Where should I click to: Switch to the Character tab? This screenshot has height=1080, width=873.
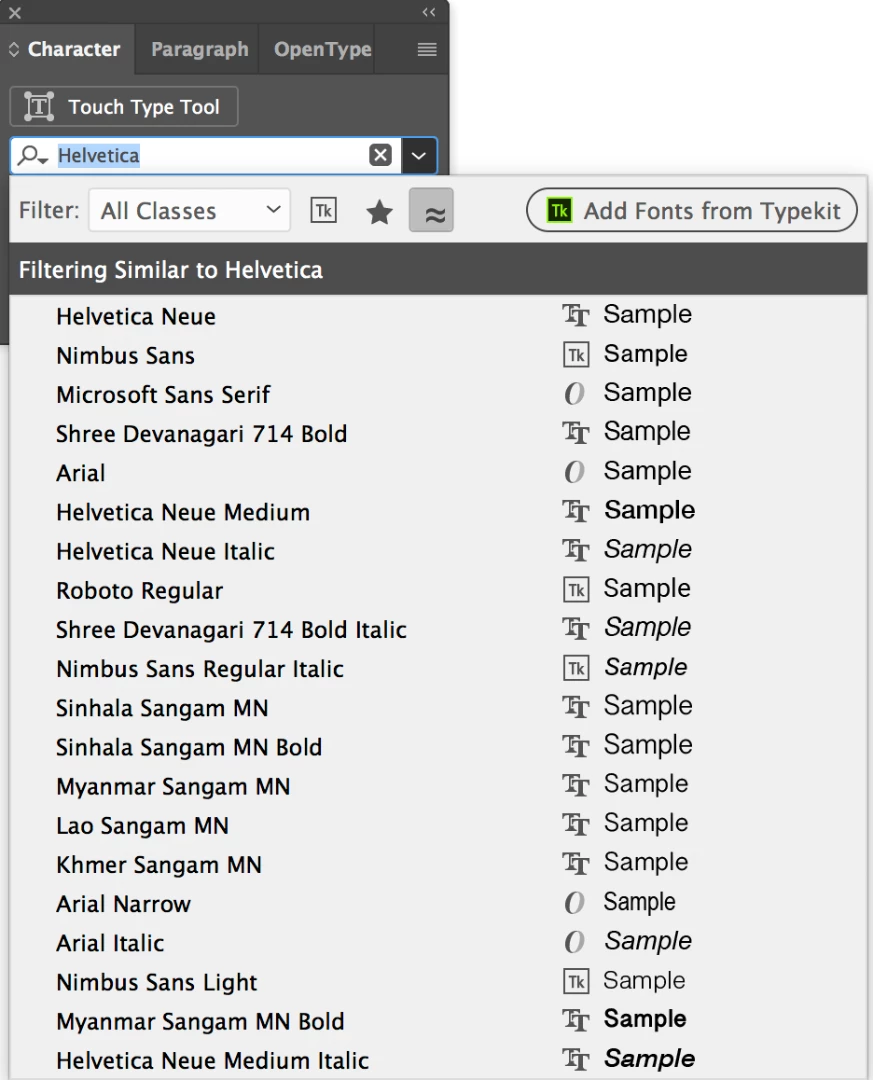coord(74,50)
